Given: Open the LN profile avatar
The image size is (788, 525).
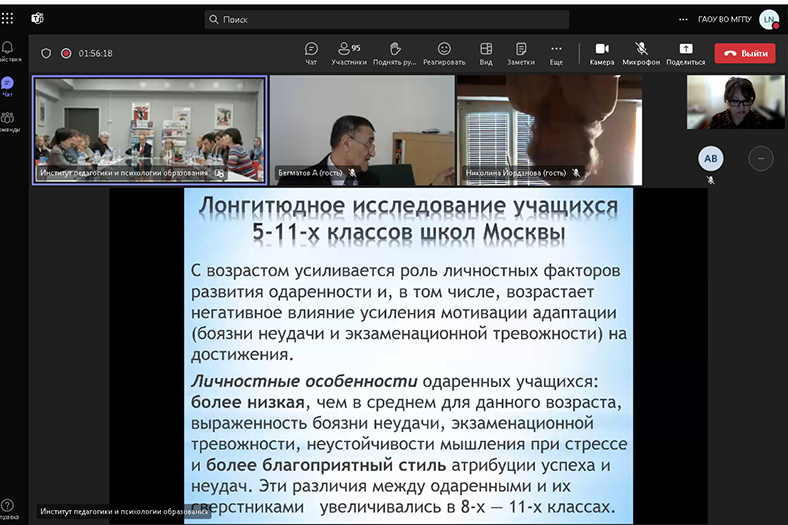Looking at the screenshot, I should [x=768, y=19].
